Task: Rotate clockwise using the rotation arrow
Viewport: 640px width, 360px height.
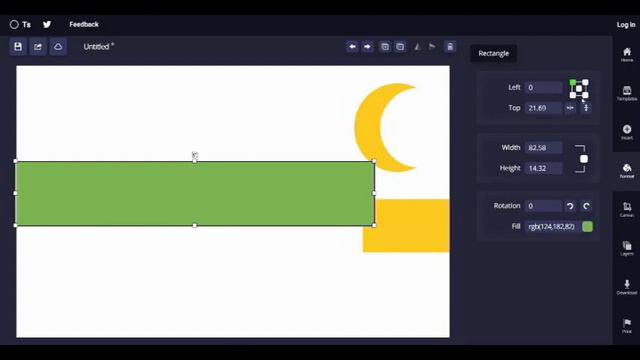Action: [586, 206]
